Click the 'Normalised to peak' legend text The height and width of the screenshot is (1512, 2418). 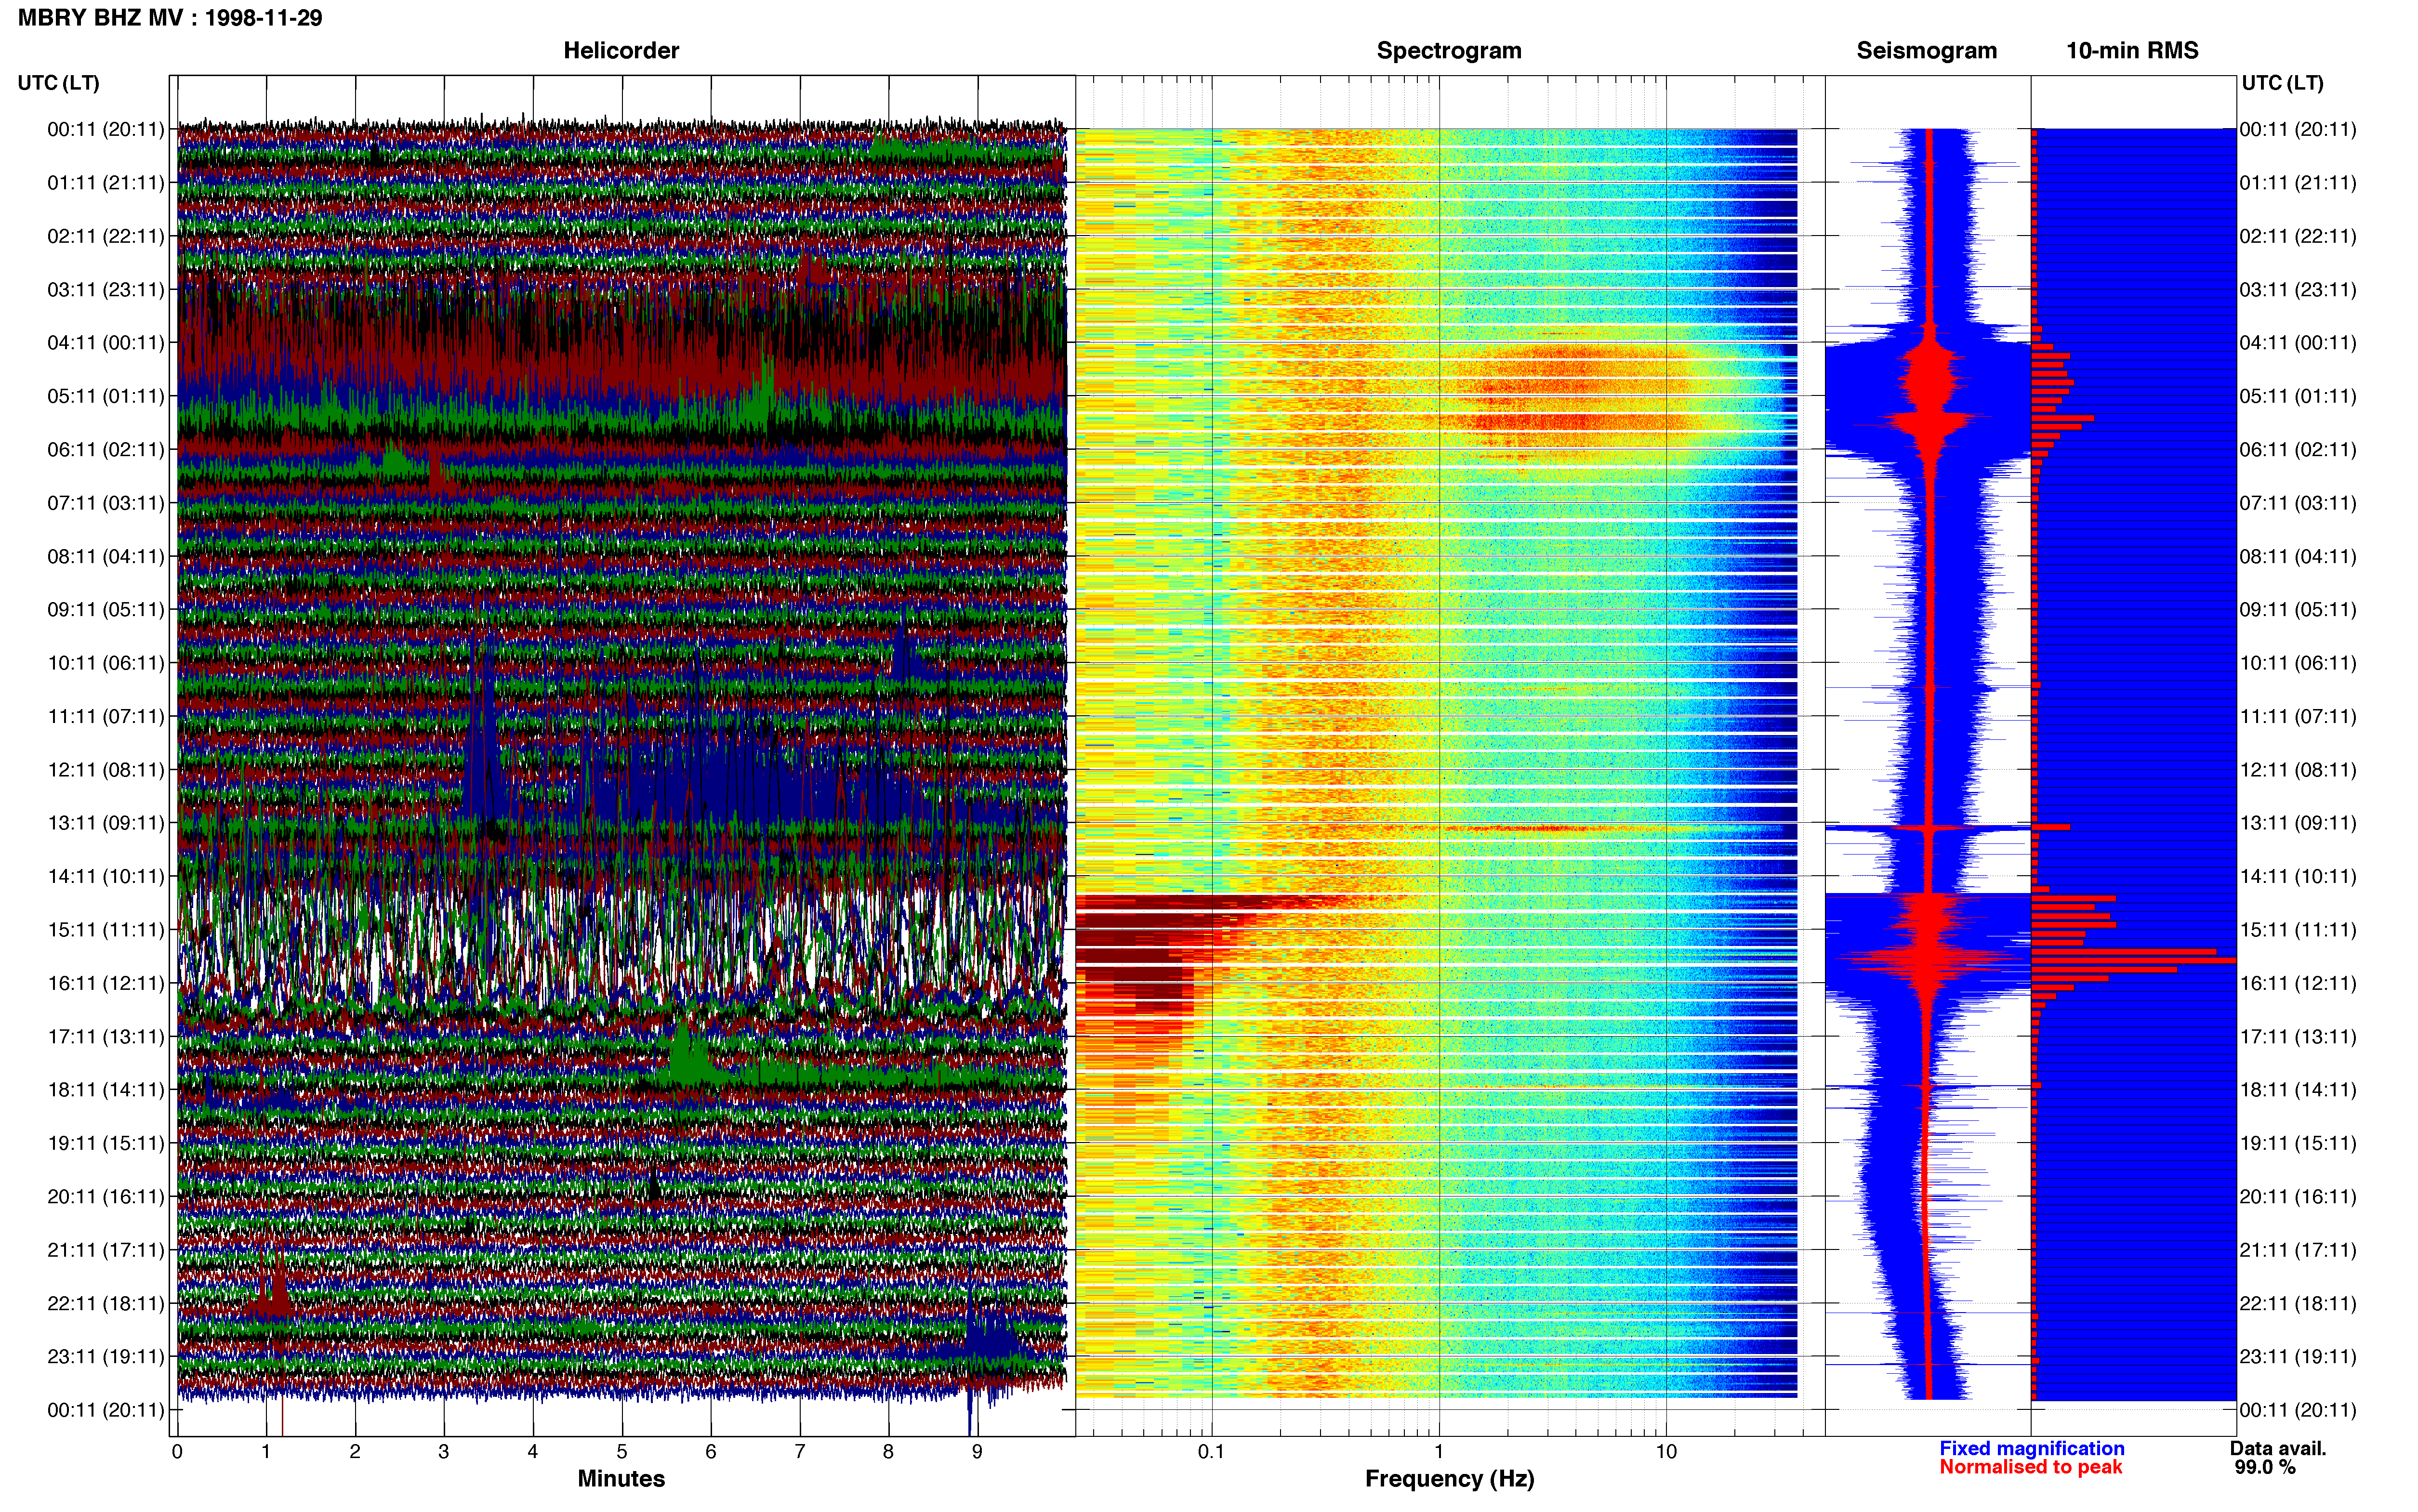(2030, 1468)
